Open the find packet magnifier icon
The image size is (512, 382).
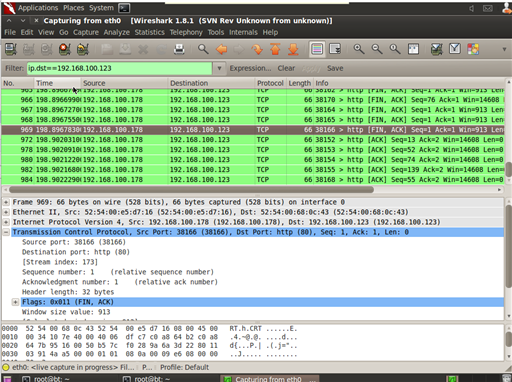coord(203,49)
